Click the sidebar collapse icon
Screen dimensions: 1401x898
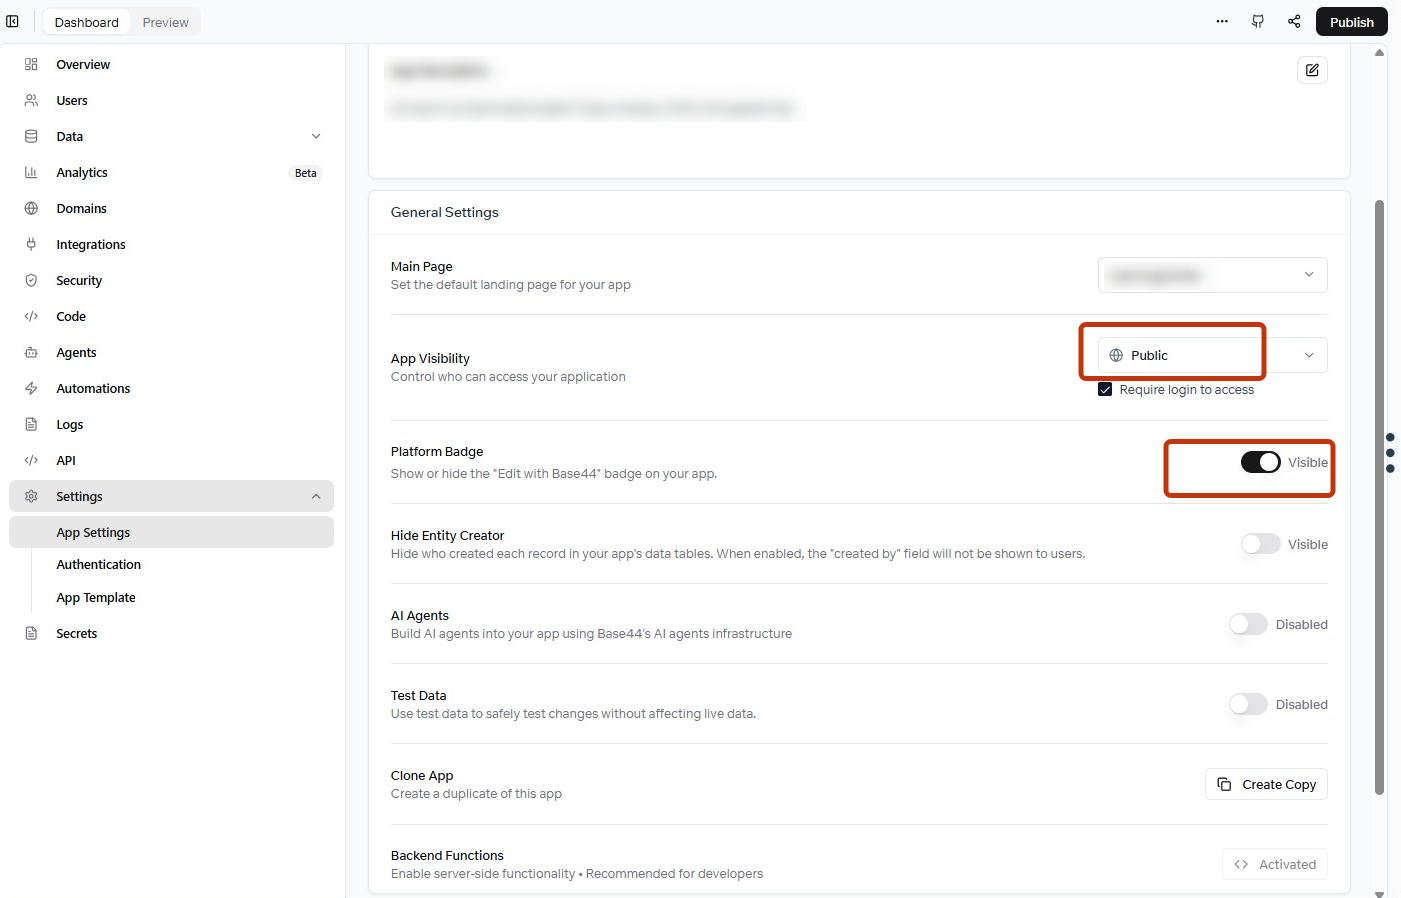coord(13,21)
